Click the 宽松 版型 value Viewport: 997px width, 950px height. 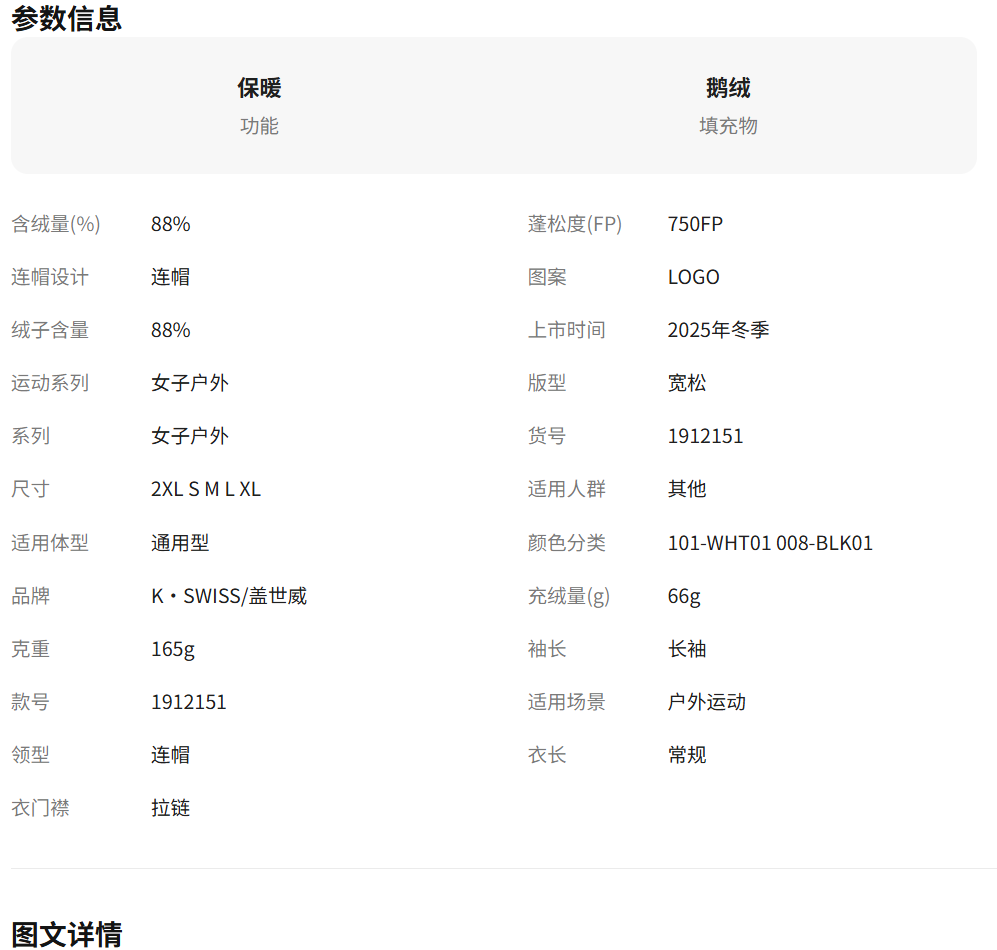(x=687, y=383)
